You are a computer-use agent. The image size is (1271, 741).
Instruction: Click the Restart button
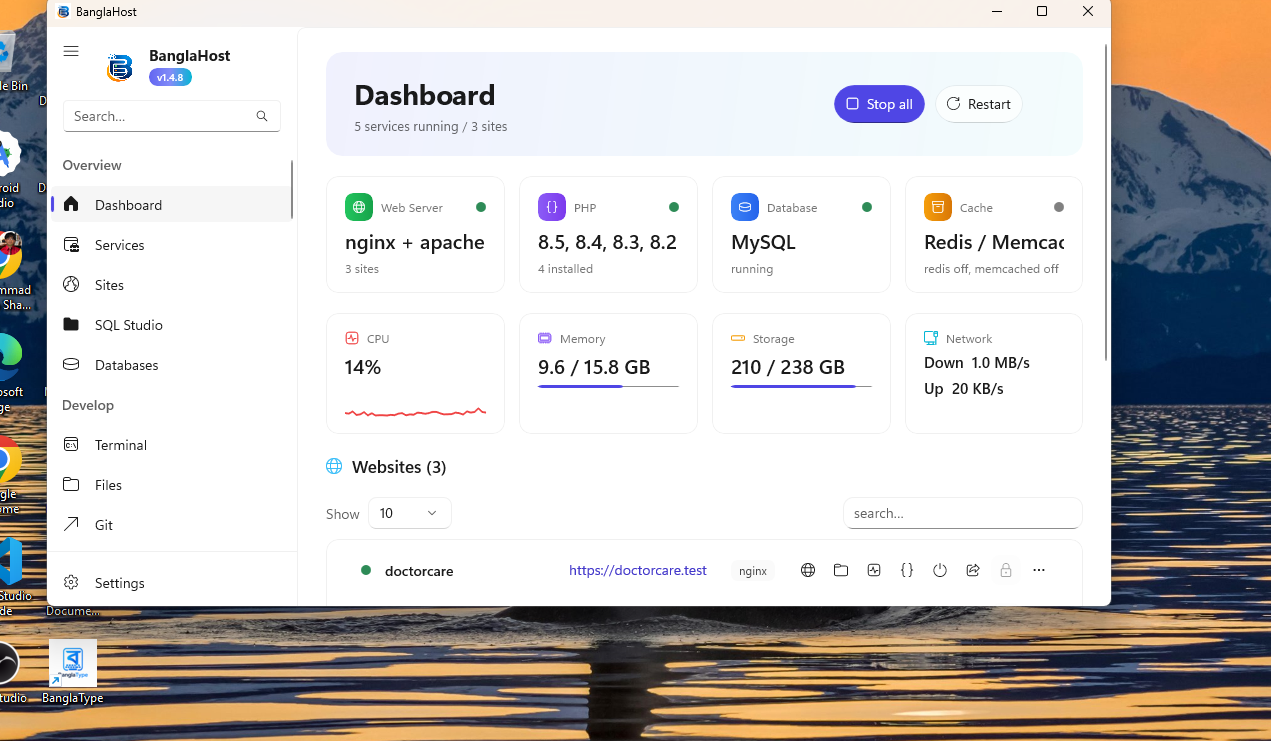[979, 104]
